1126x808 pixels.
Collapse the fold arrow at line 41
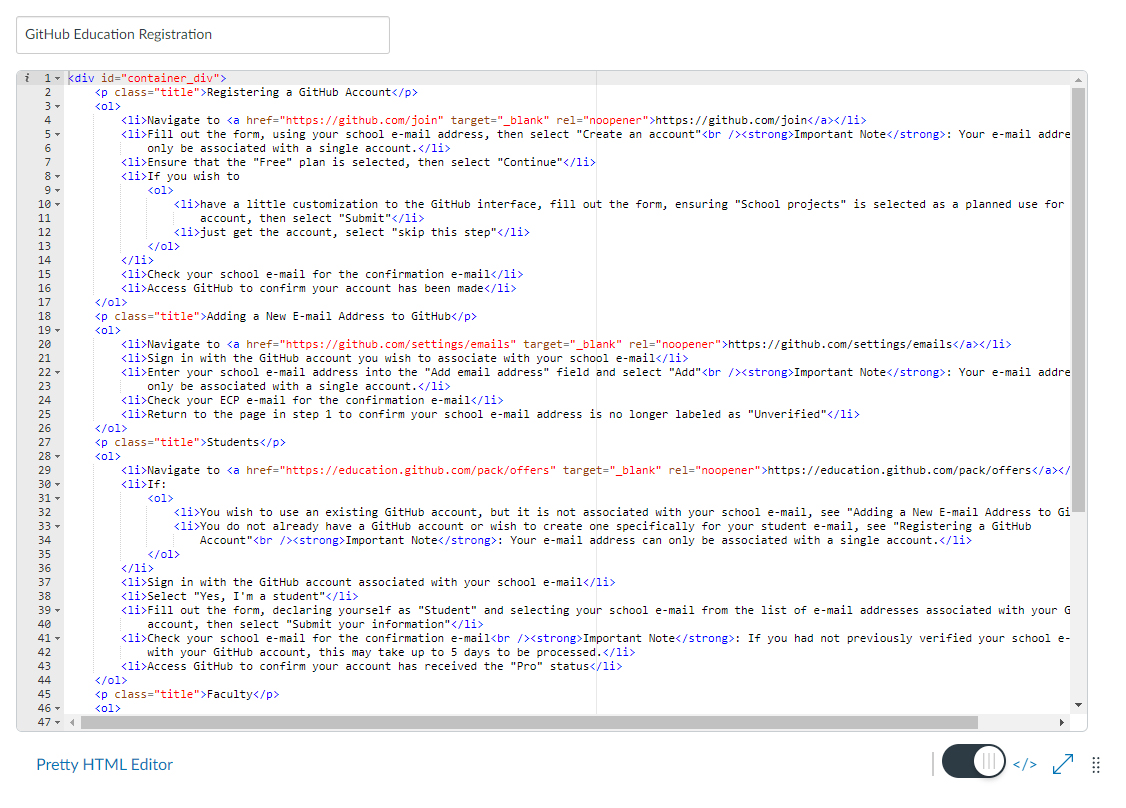57,638
